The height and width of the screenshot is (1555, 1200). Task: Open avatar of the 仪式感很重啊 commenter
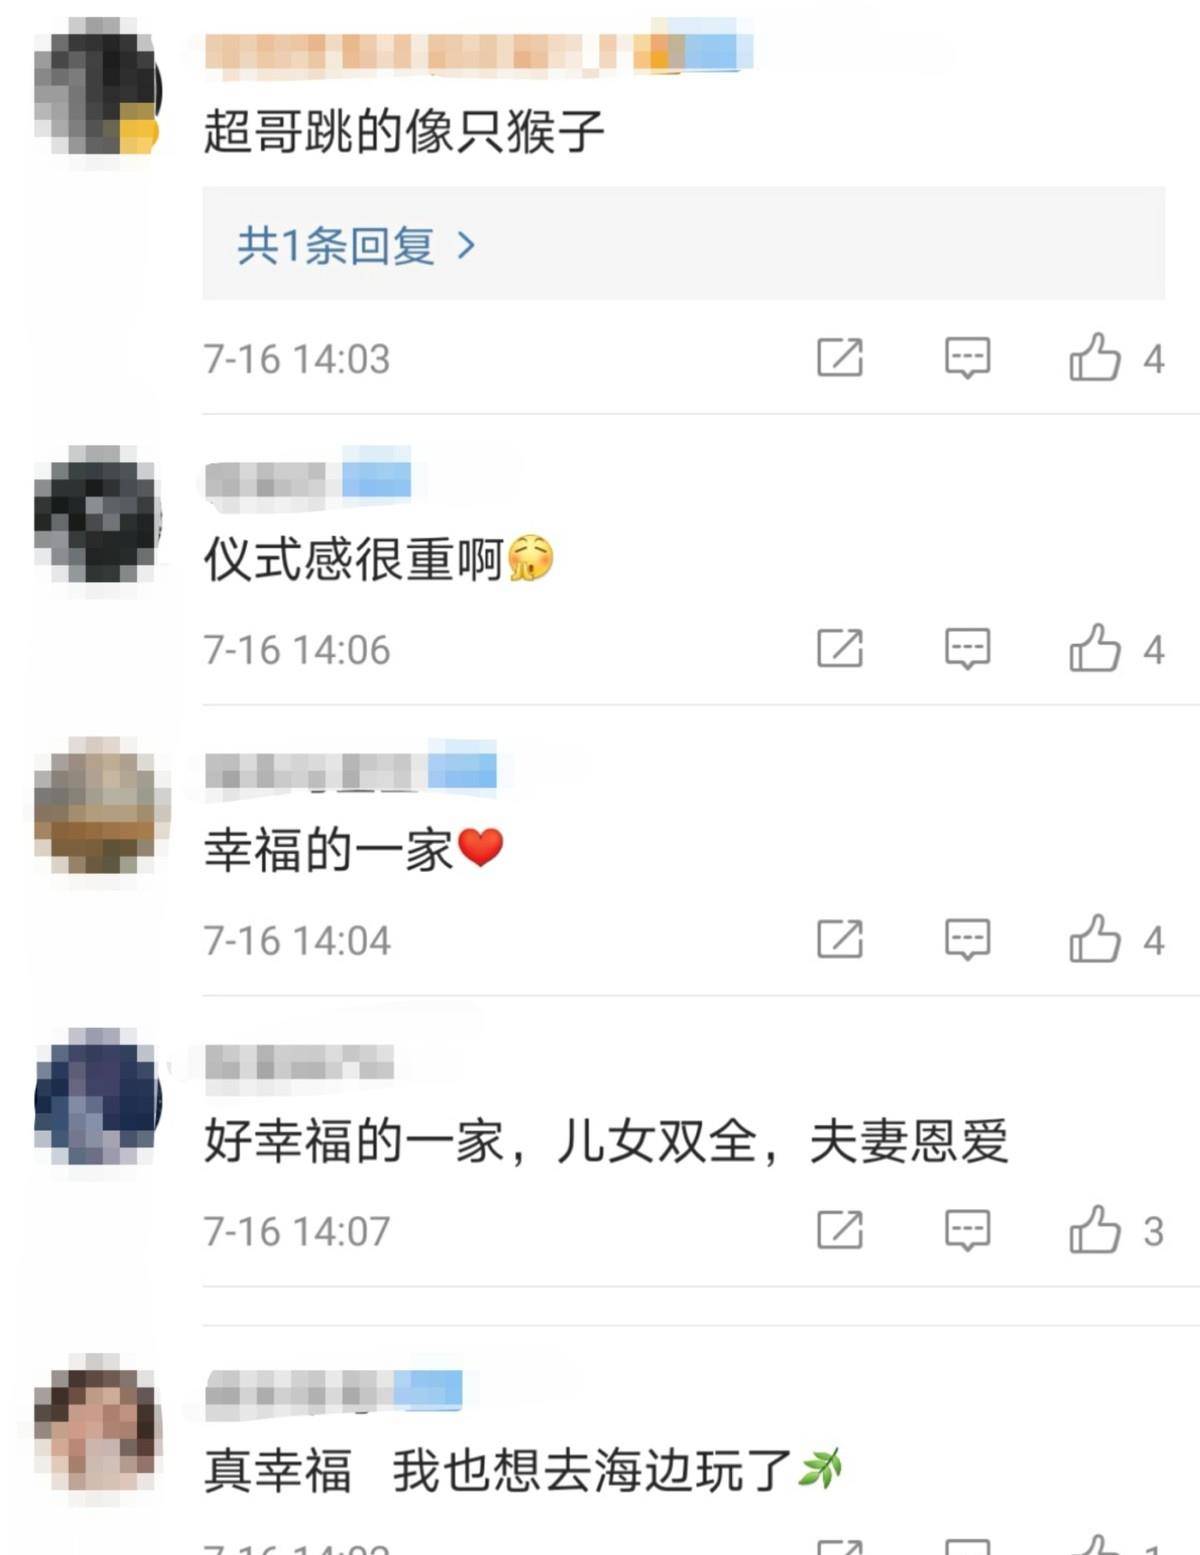(97, 514)
